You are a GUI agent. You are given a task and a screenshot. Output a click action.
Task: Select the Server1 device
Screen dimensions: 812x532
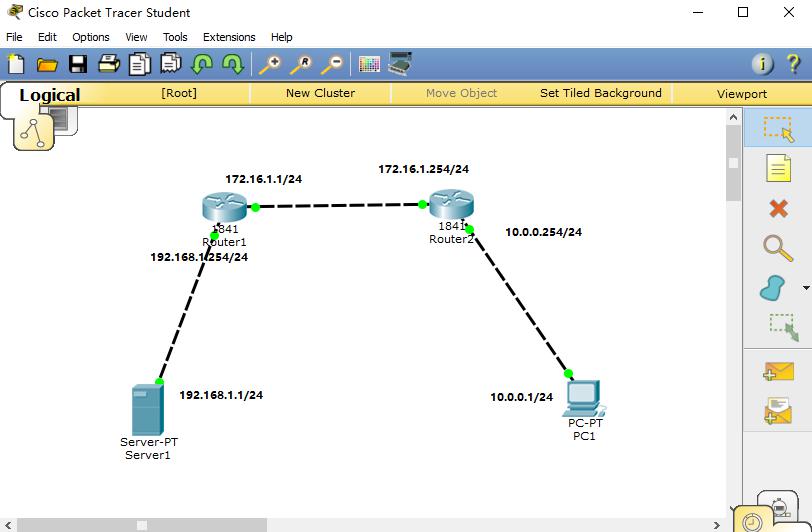[x=148, y=409]
